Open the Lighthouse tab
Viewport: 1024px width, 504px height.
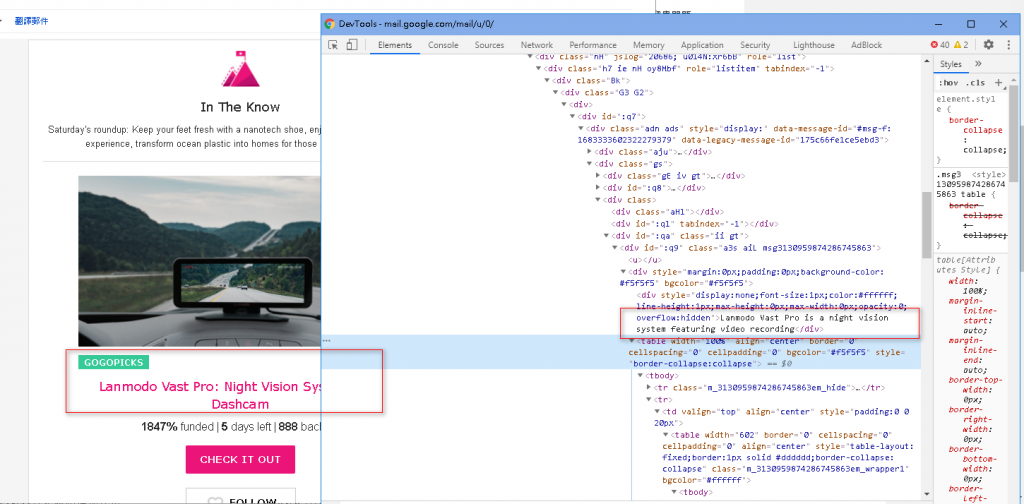click(814, 45)
